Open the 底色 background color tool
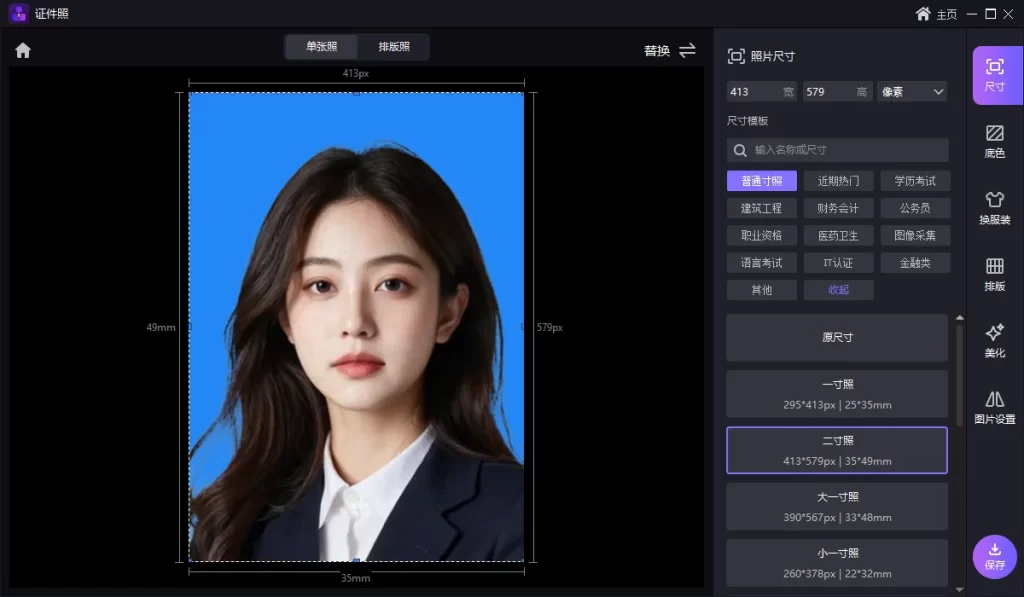Viewport: 1024px width, 597px height. click(x=994, y=141)
